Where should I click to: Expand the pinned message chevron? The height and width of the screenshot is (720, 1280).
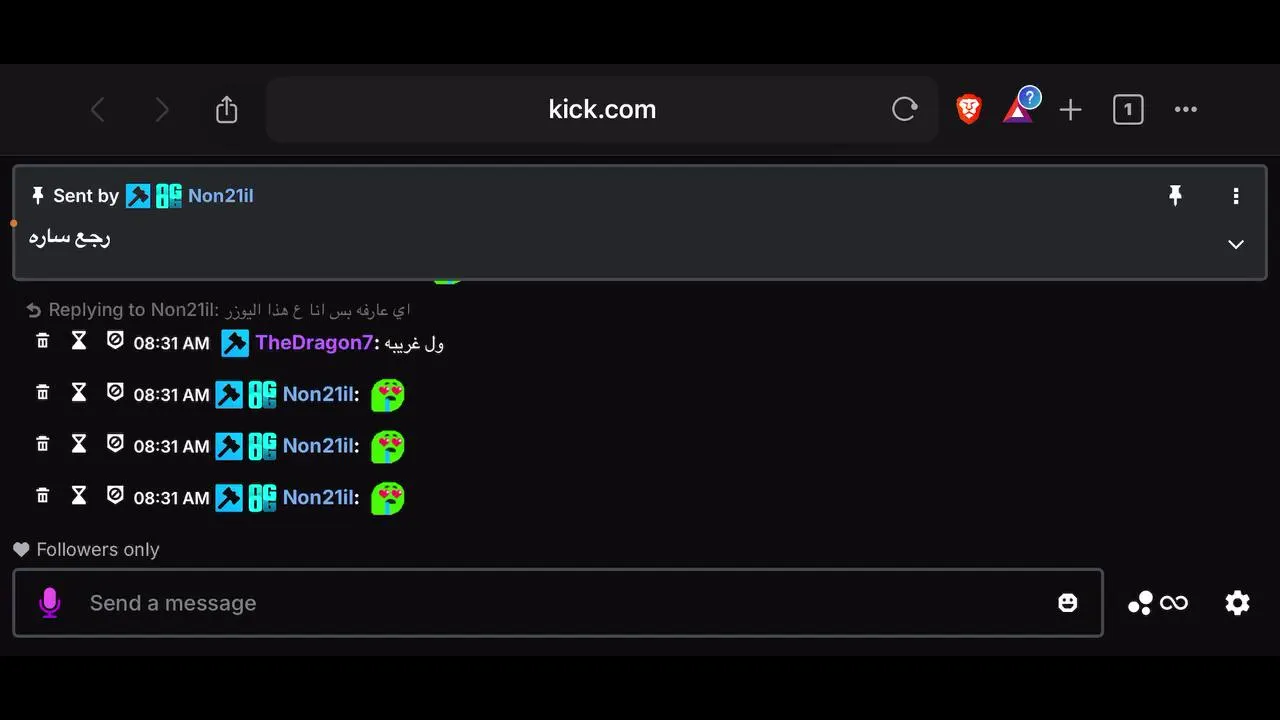pos(1236,244)
